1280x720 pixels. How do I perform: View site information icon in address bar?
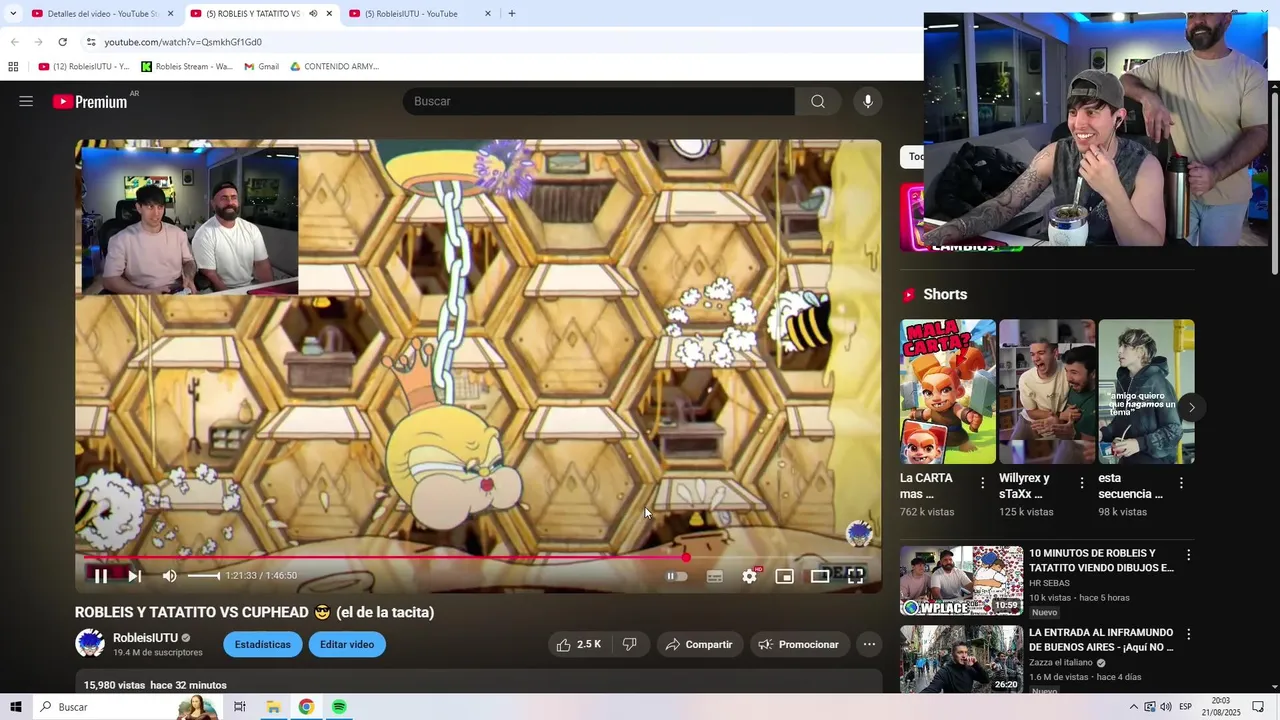tap(91, 42)
